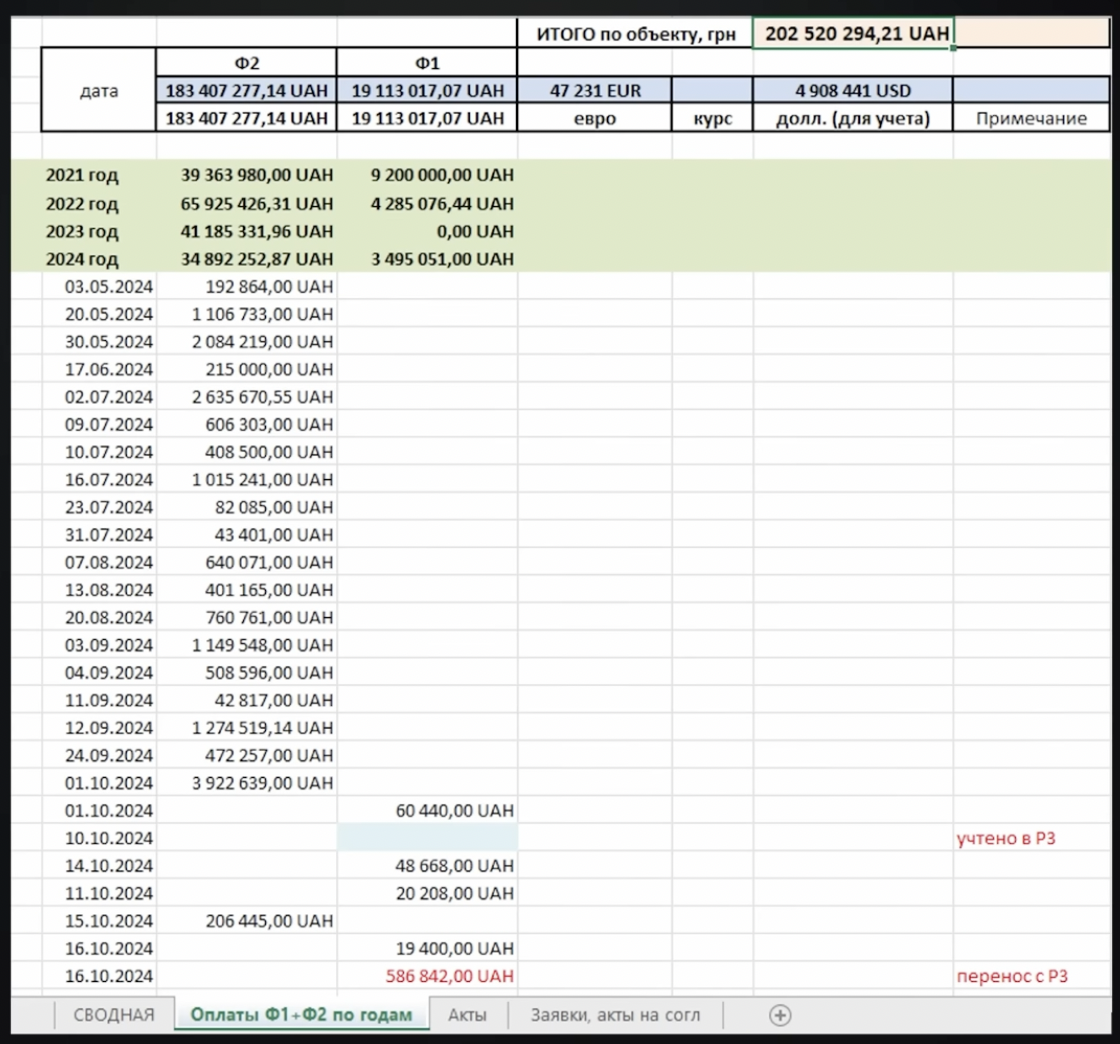This screenshot has height=1044, width=1120.
Task: Click the ИТОГО по объекту, грн label cell
Action: (635, 34)
